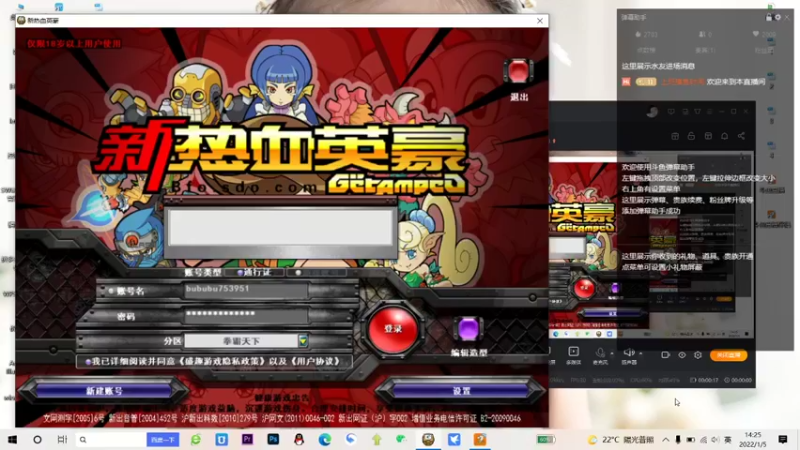Image resolution: width=800 pixels, height=450 pixels.
Task: Open the 用户协议 user agreement link
Action: tap(314, 361)
